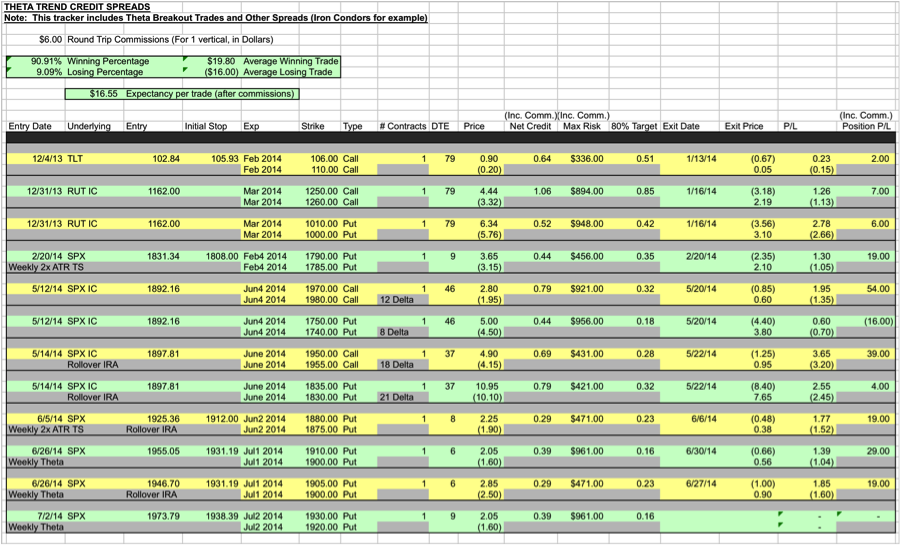Screen dimensions: 901x545
Task: Select the 1955.05 SPX entry cell
Action: pos(163,451)
